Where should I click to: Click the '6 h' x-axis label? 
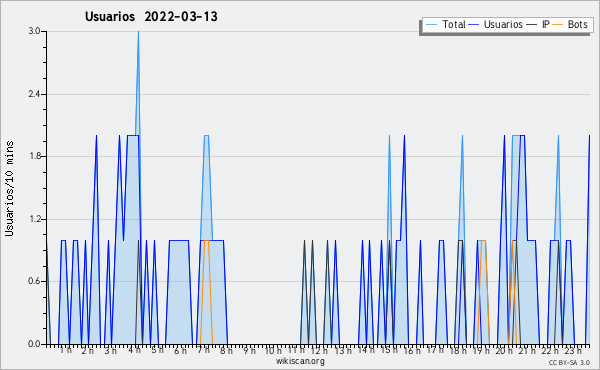click(180, 350)
